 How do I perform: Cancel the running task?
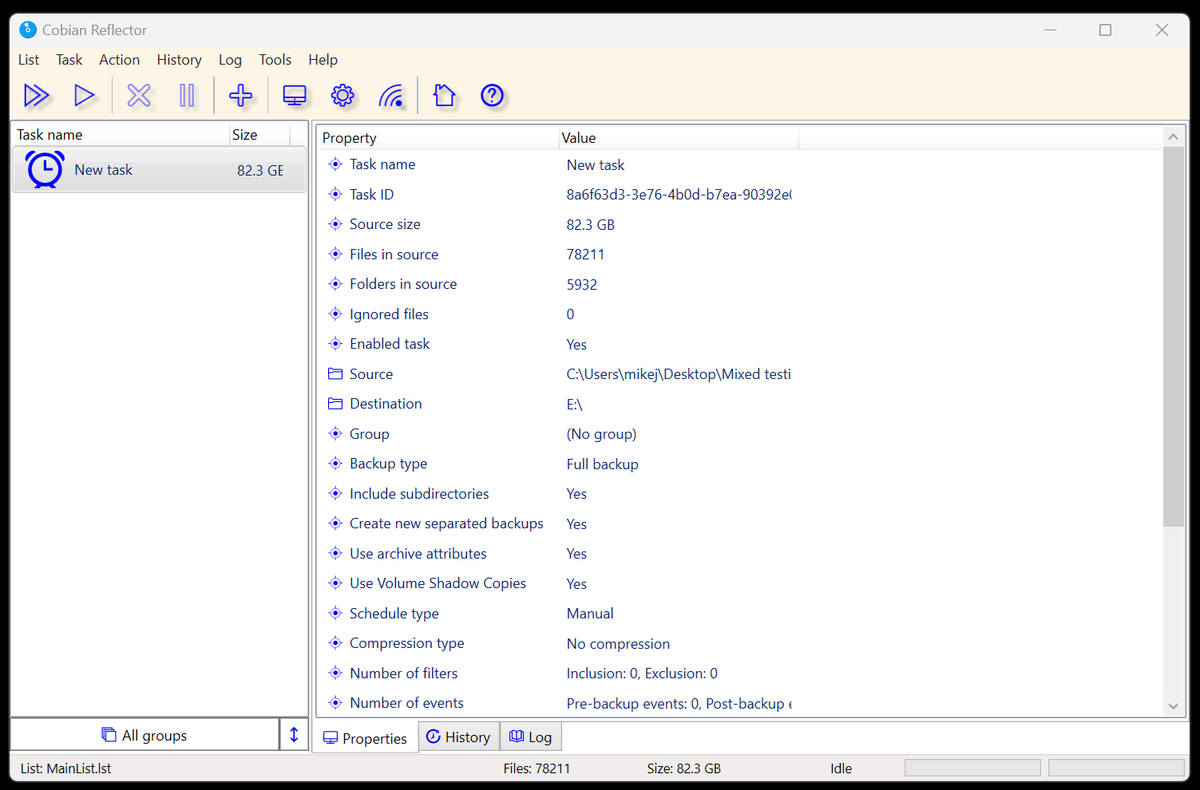point(138,95)
